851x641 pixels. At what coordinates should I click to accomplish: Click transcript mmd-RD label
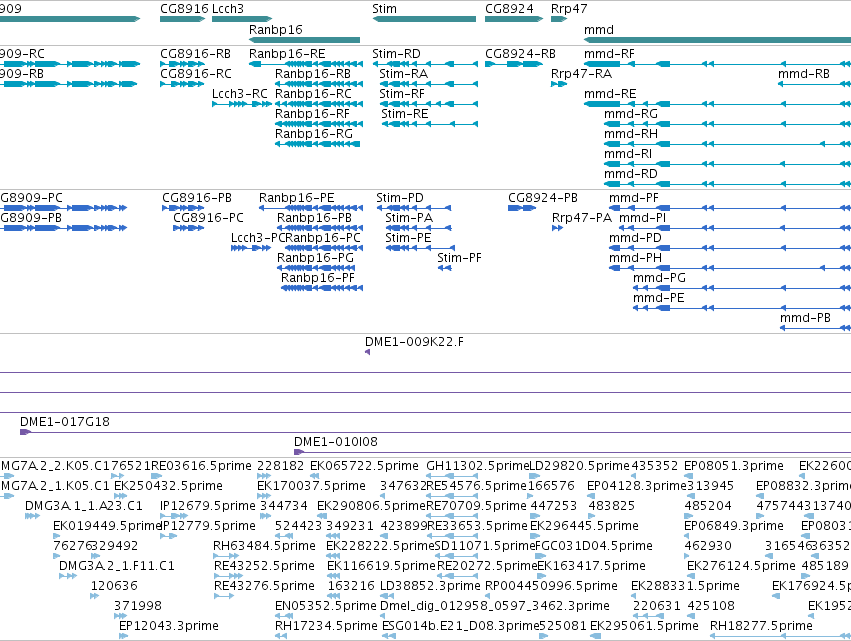(631, 174)
